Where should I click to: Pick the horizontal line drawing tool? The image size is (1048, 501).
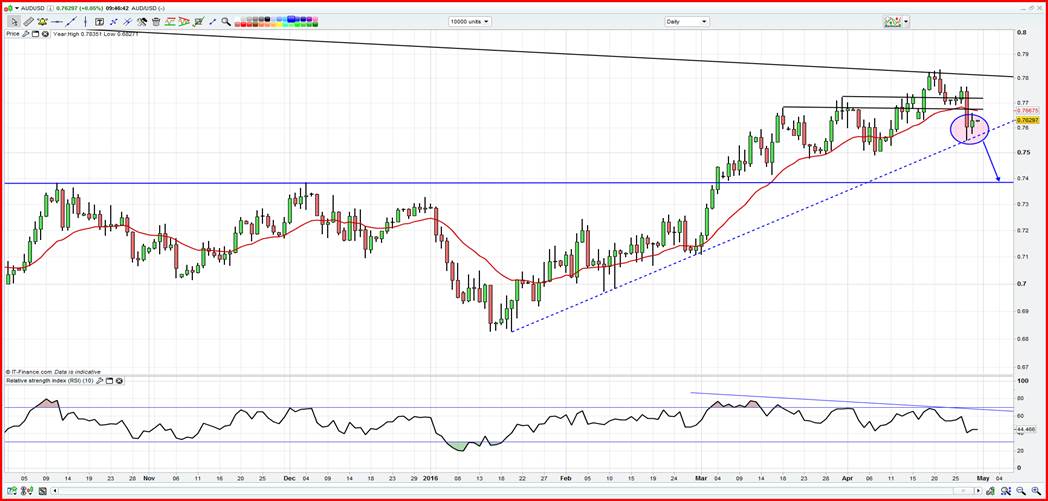coord(57,21)
